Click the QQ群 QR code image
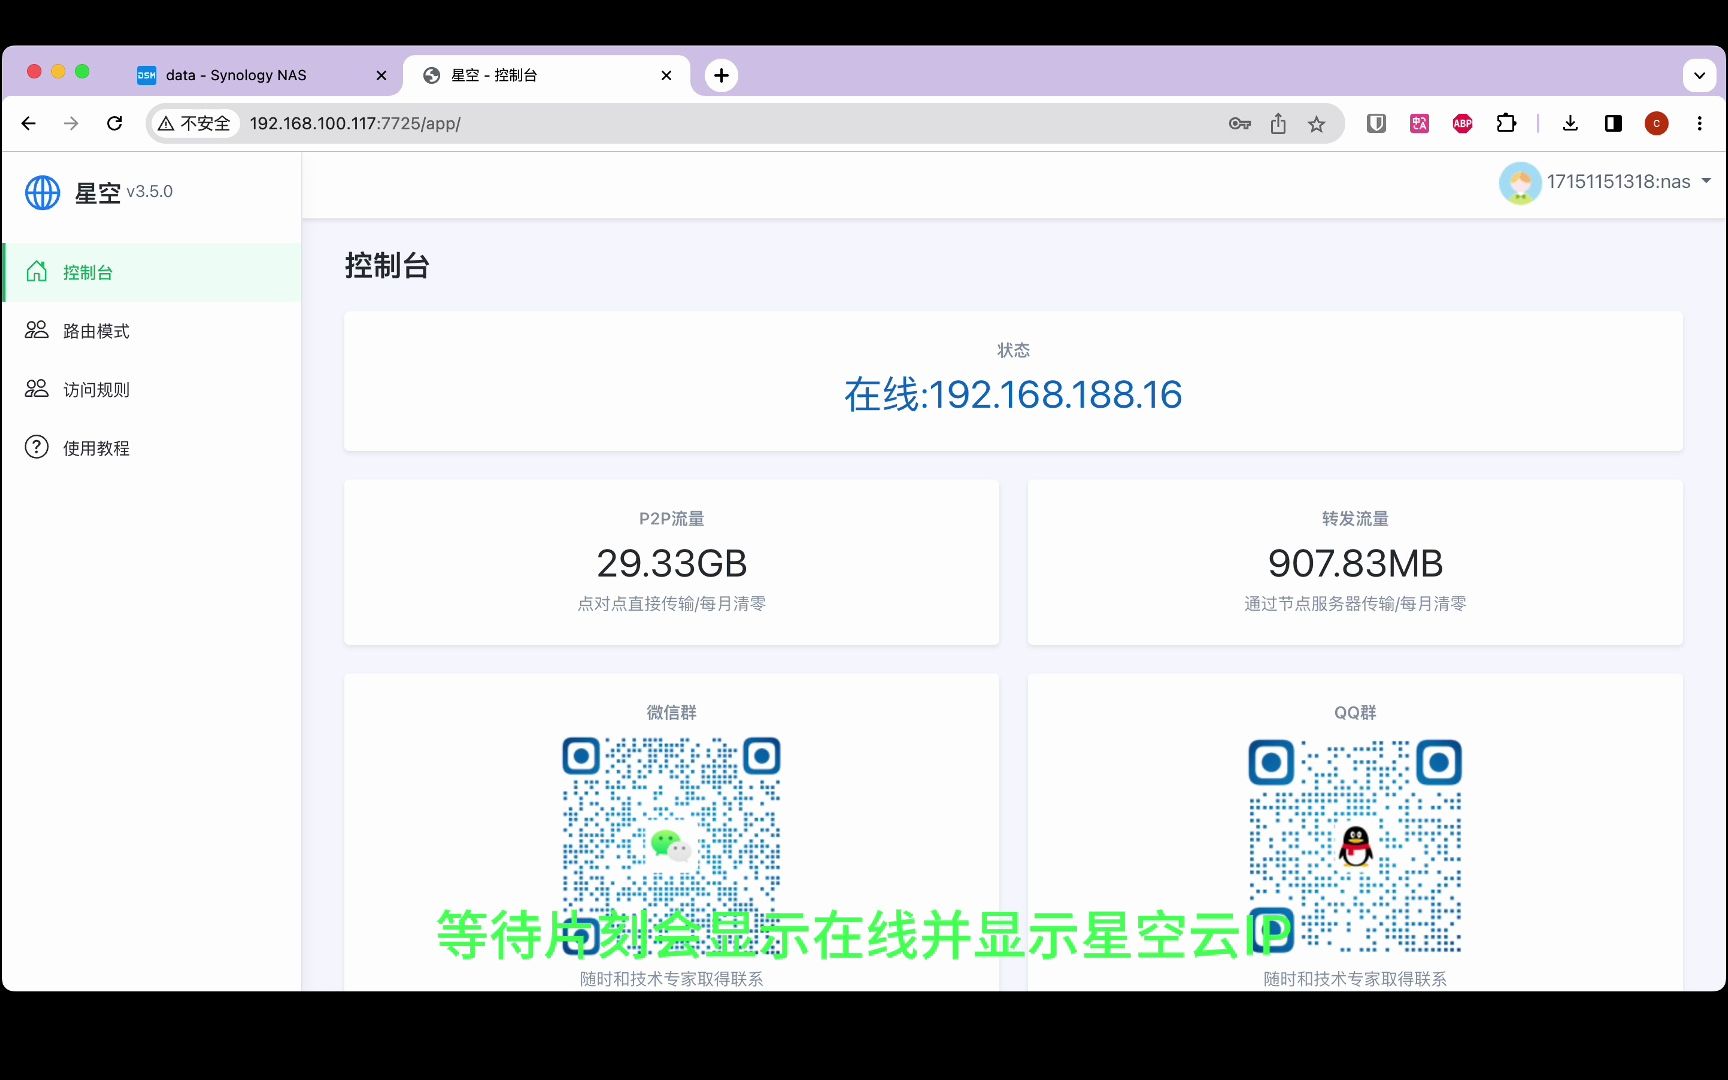1728x1080 pixels. click(1355, 846)
